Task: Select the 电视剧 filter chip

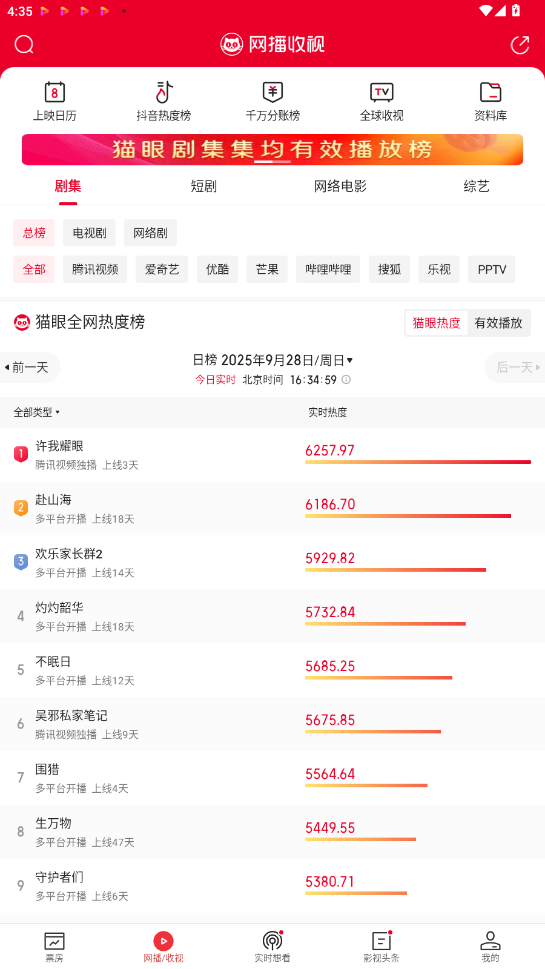Action: 90,233
